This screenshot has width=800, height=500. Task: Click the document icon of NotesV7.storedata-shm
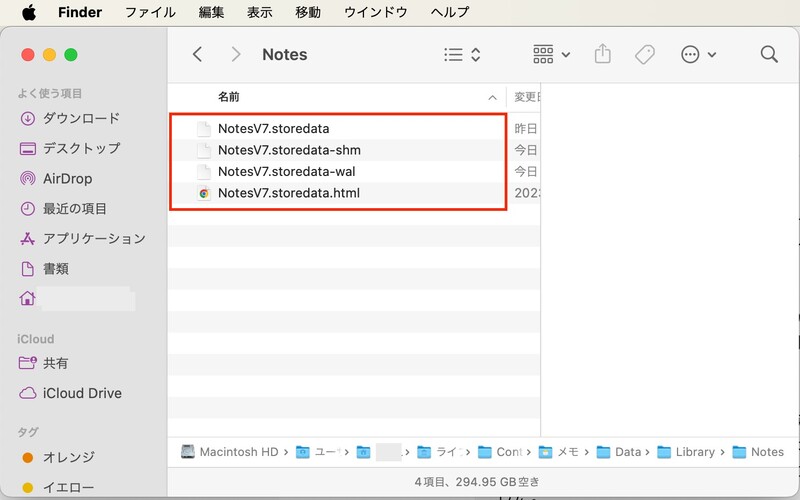tap(204, 151)
